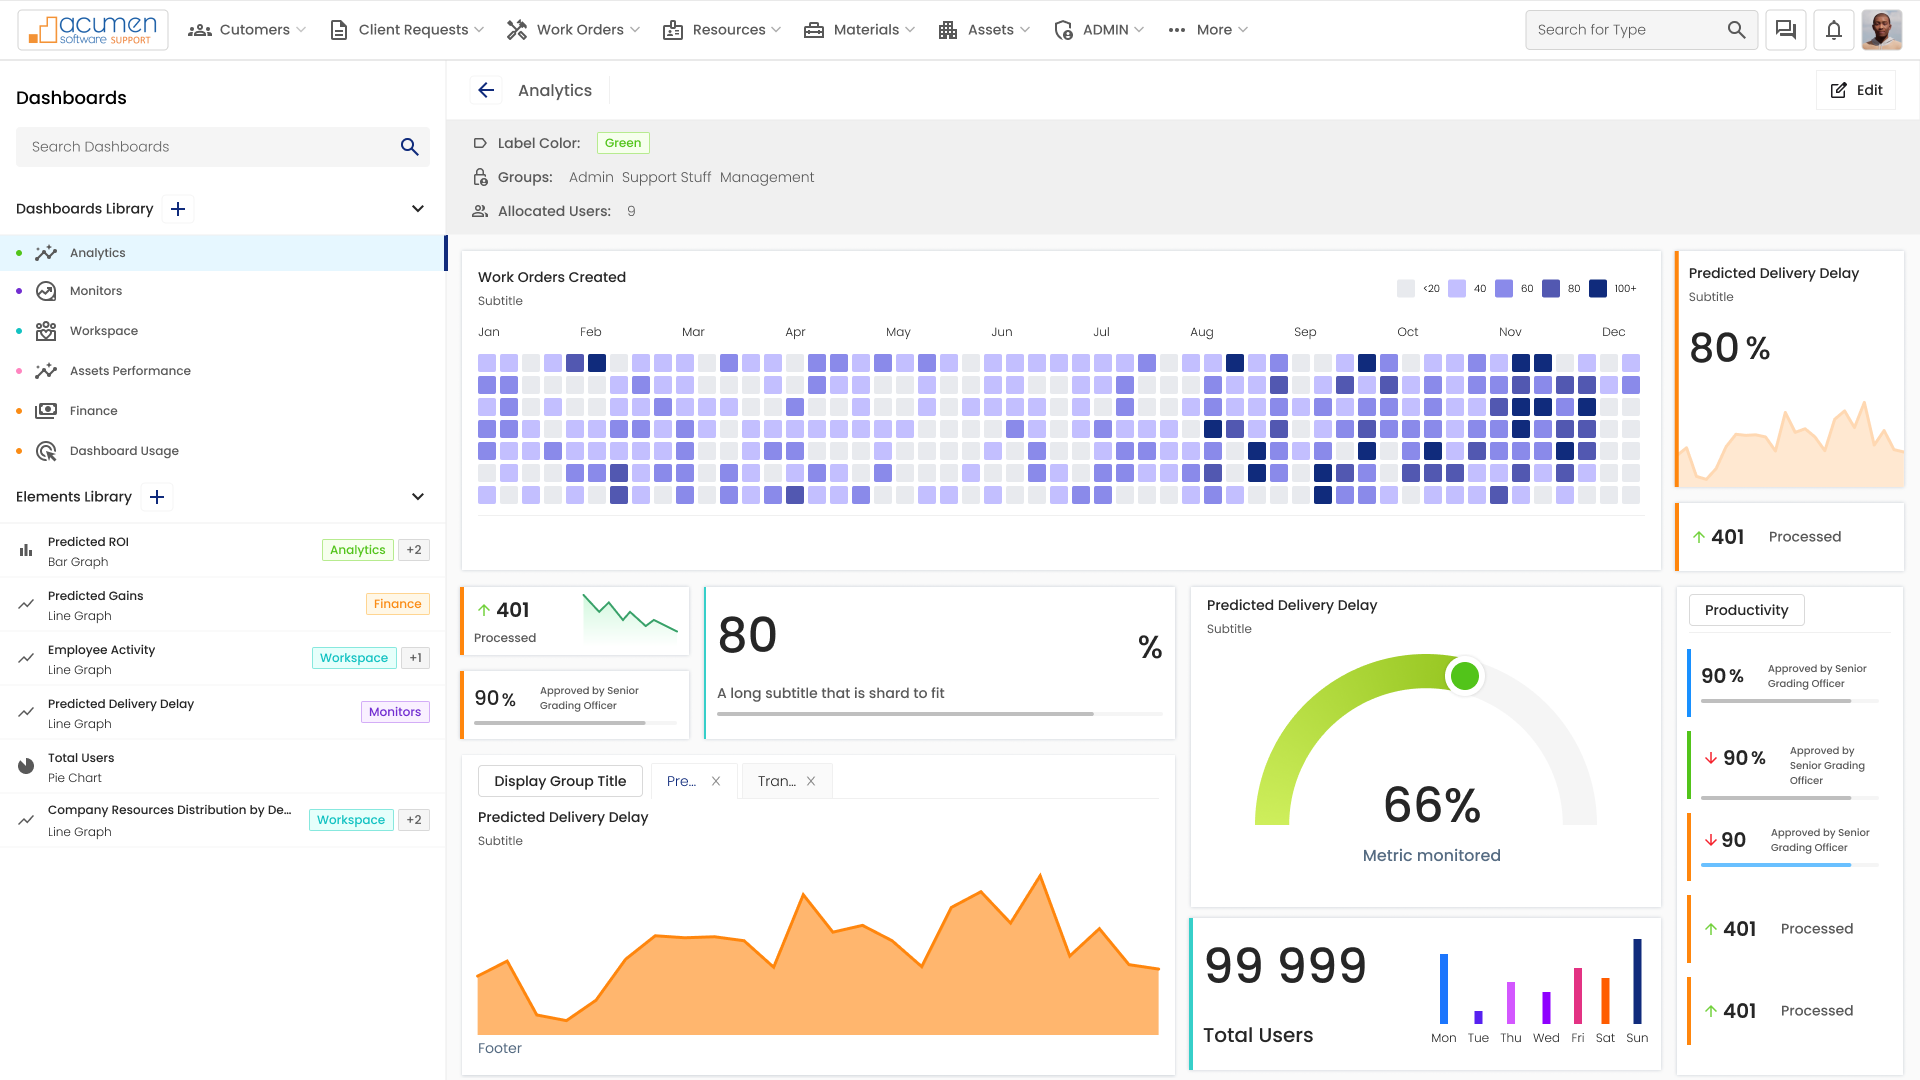
Task: Click the progress bar under the 80 metric
Action: point(939,714)
